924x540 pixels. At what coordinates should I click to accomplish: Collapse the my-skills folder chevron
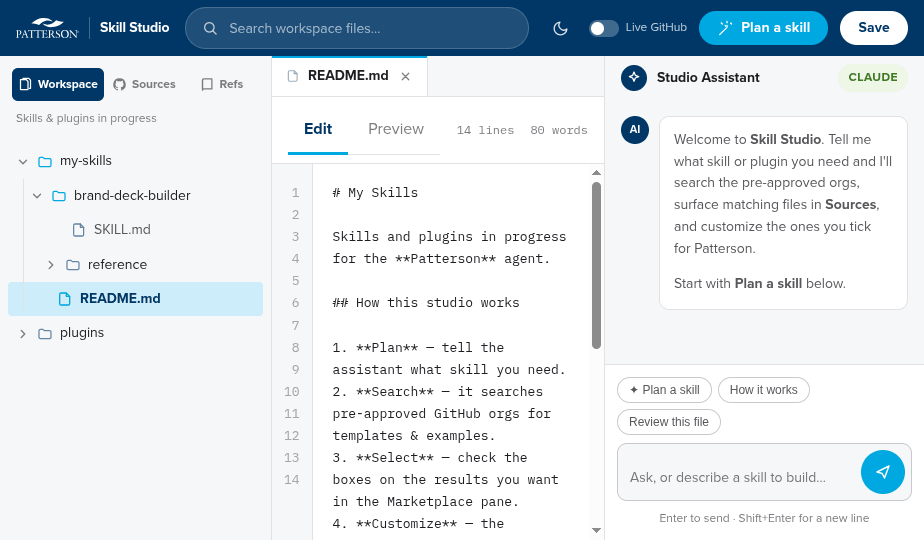click(23, 161)
